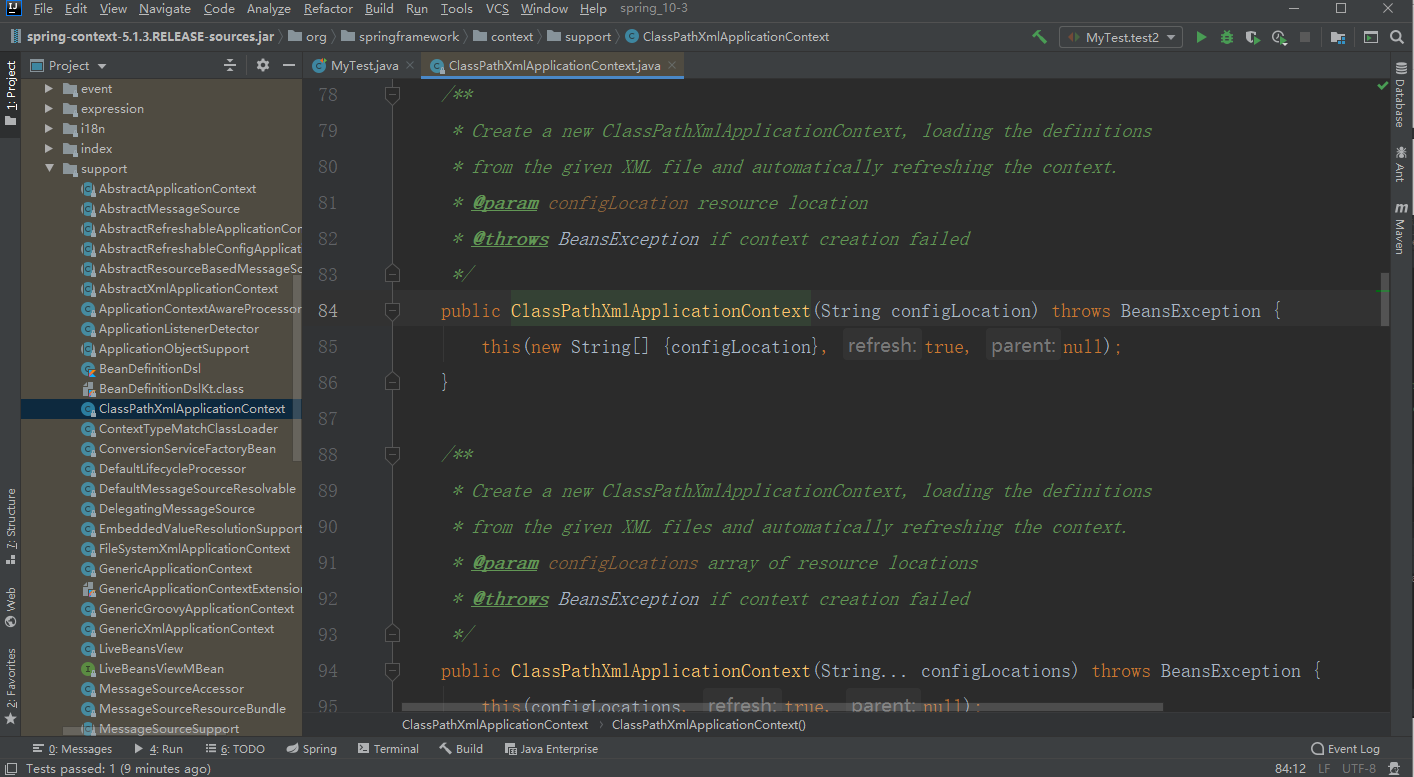The image size is (1414, 777).
Task: Click tool window quick-access icon in status bar
Action: [x=11, y=768]
